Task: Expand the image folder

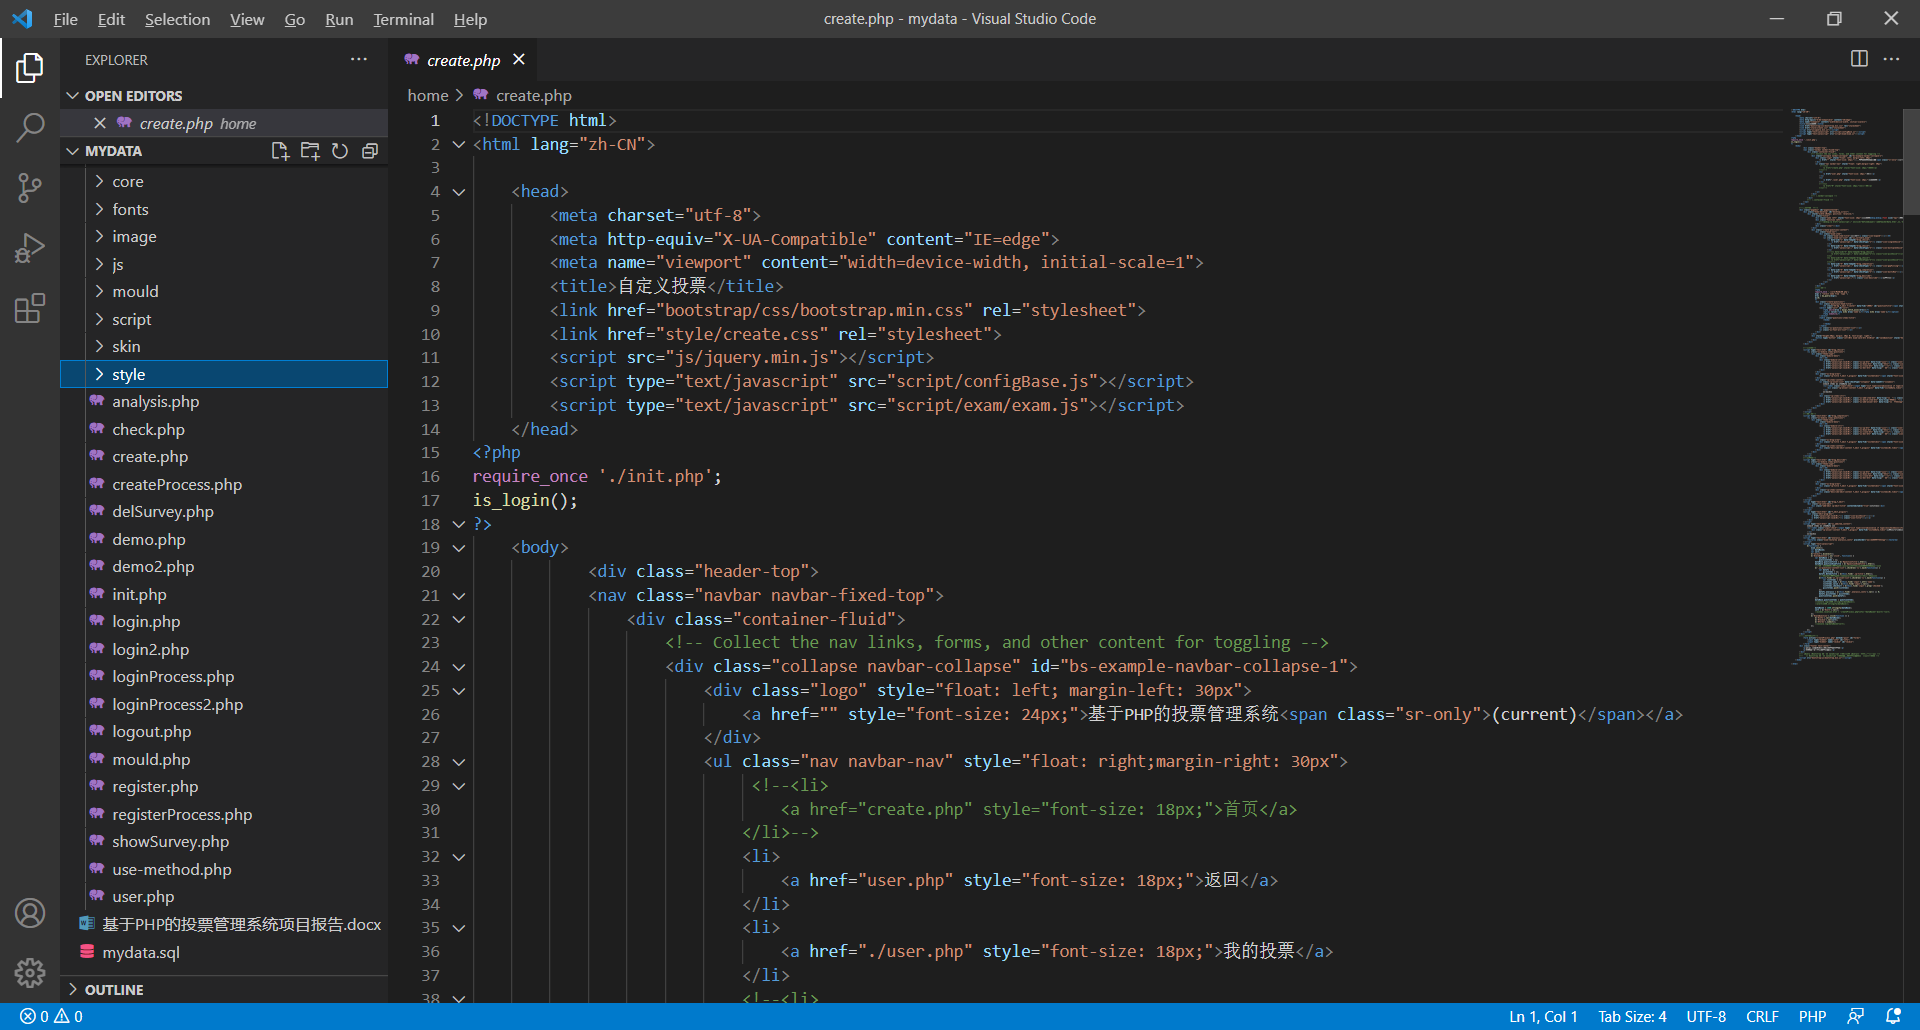Action: click(100, 237)
